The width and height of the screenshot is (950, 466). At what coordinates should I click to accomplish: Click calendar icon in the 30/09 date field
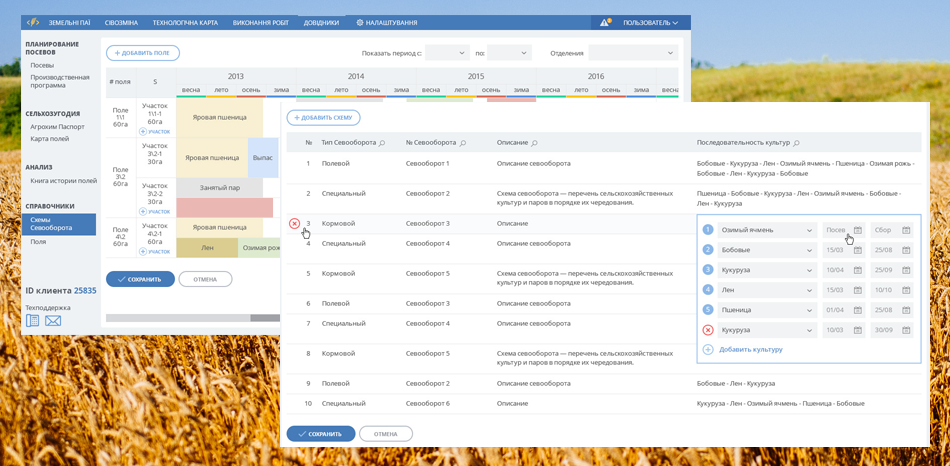(906, 330)
